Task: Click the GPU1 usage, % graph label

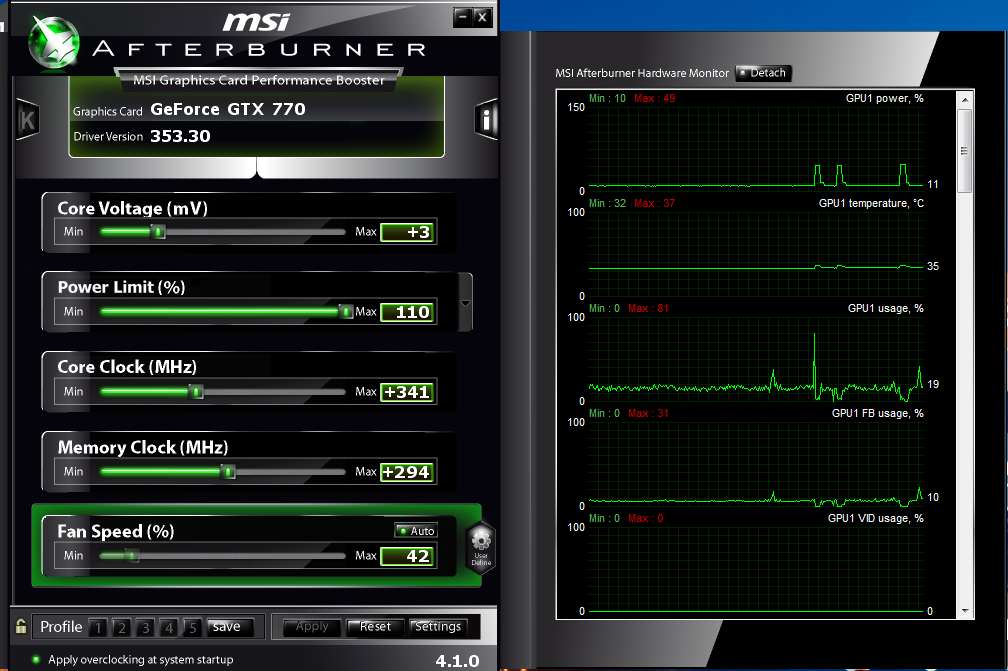Action: click(x=885, y=309)
